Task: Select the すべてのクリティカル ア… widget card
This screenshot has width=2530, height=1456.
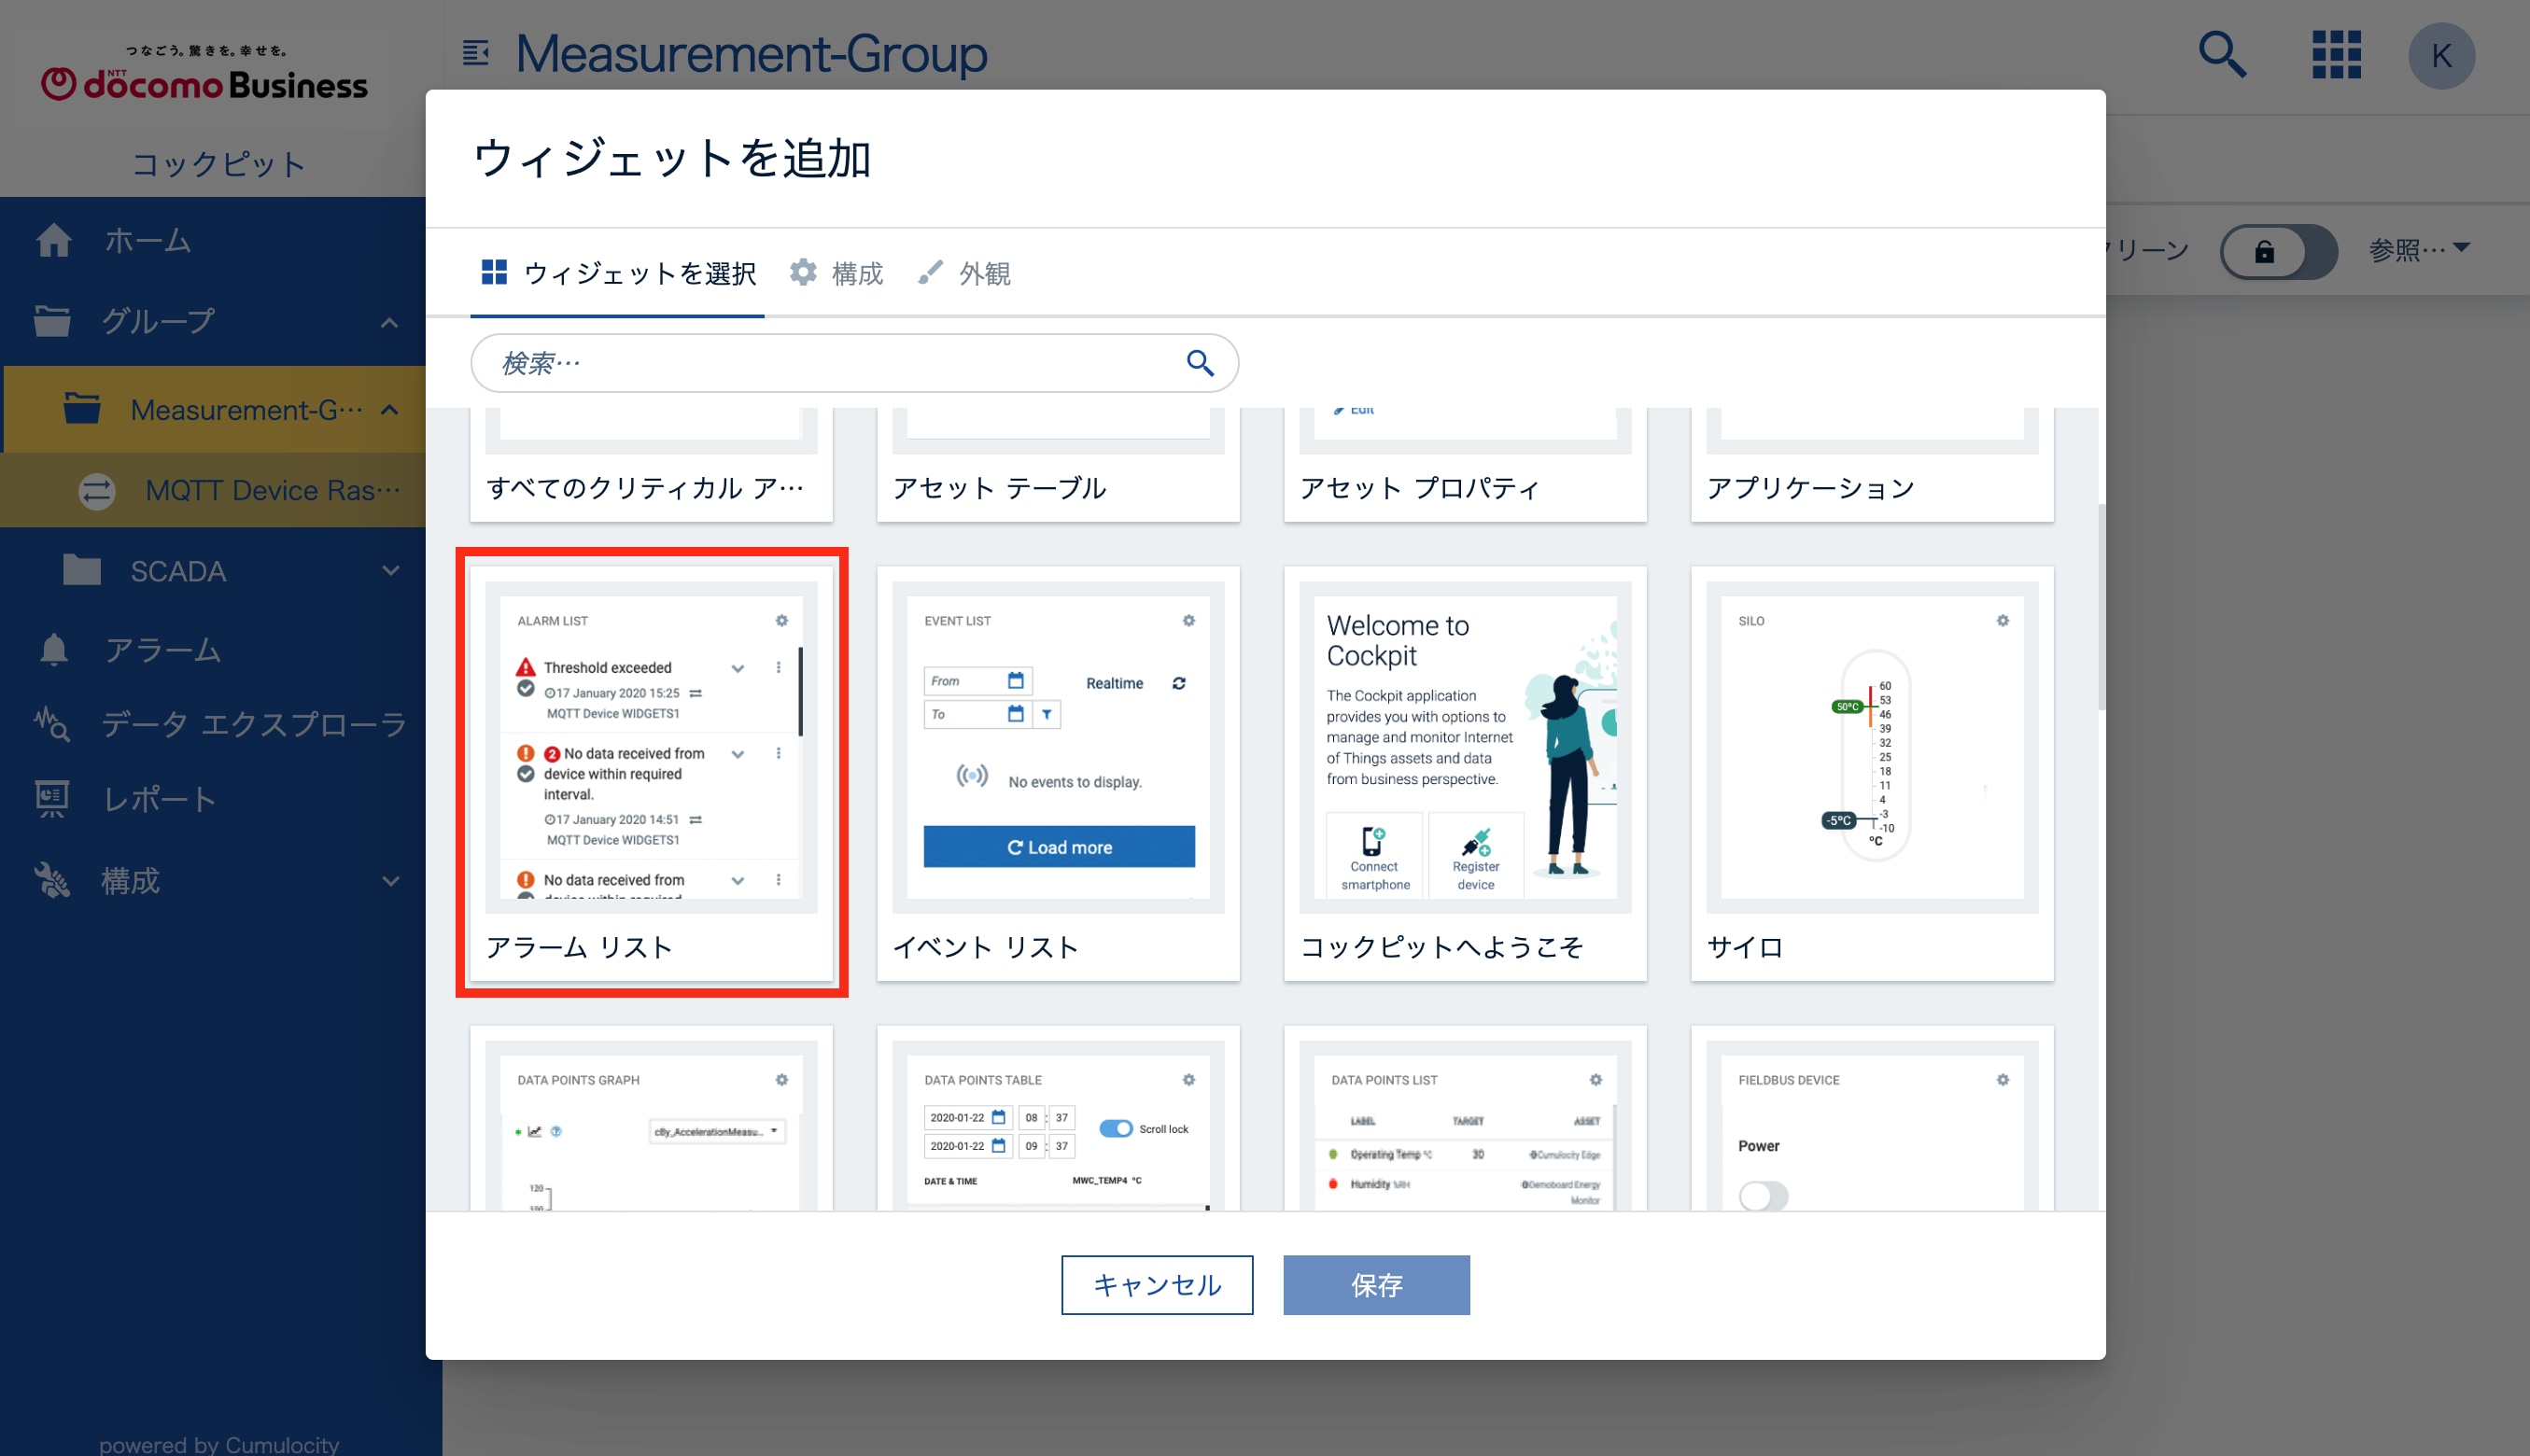Action: tap(651, 465)
